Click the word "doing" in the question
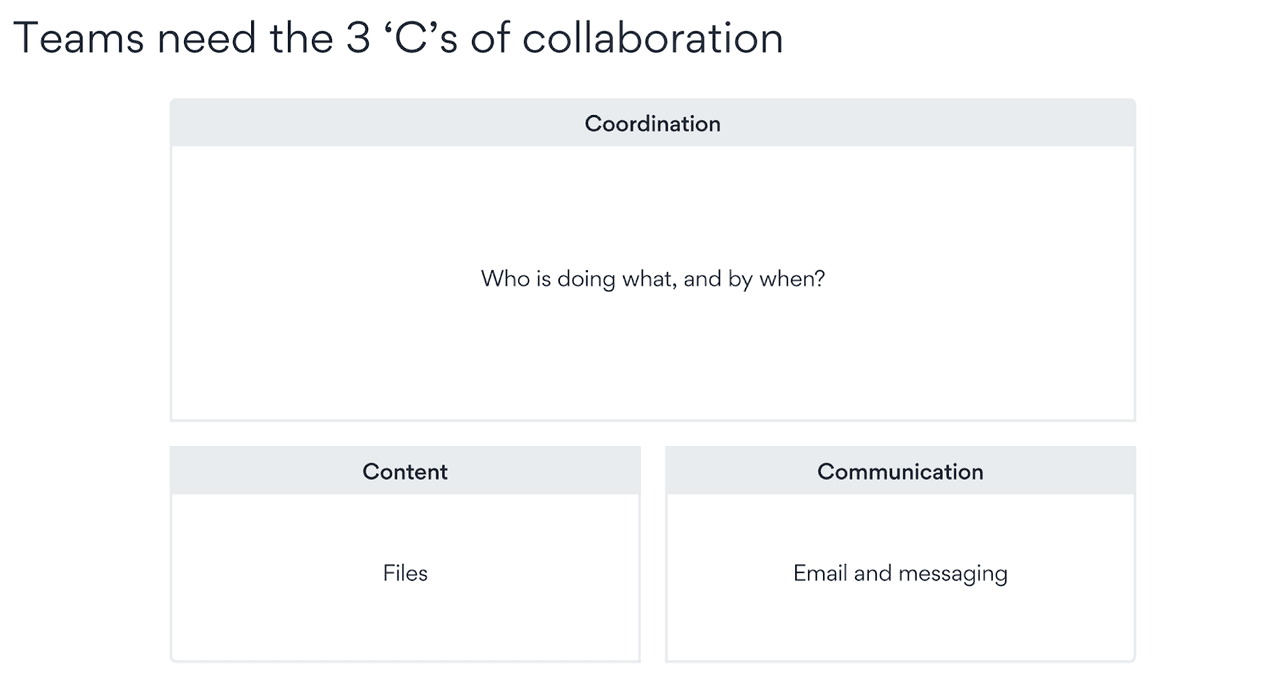Viewport: 1280px width, 679px height. 586,279
